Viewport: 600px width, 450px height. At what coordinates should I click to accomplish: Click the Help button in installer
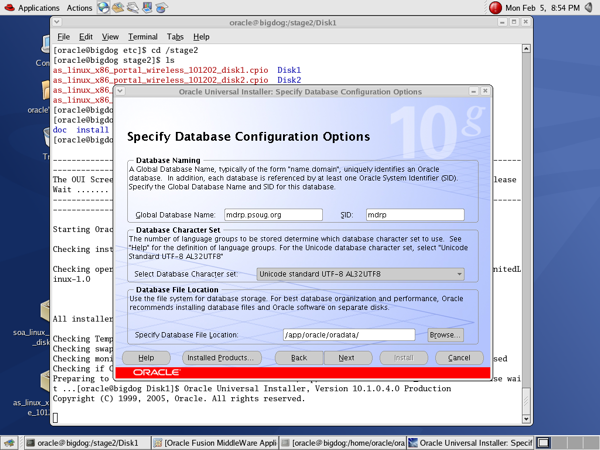(146, 358)
